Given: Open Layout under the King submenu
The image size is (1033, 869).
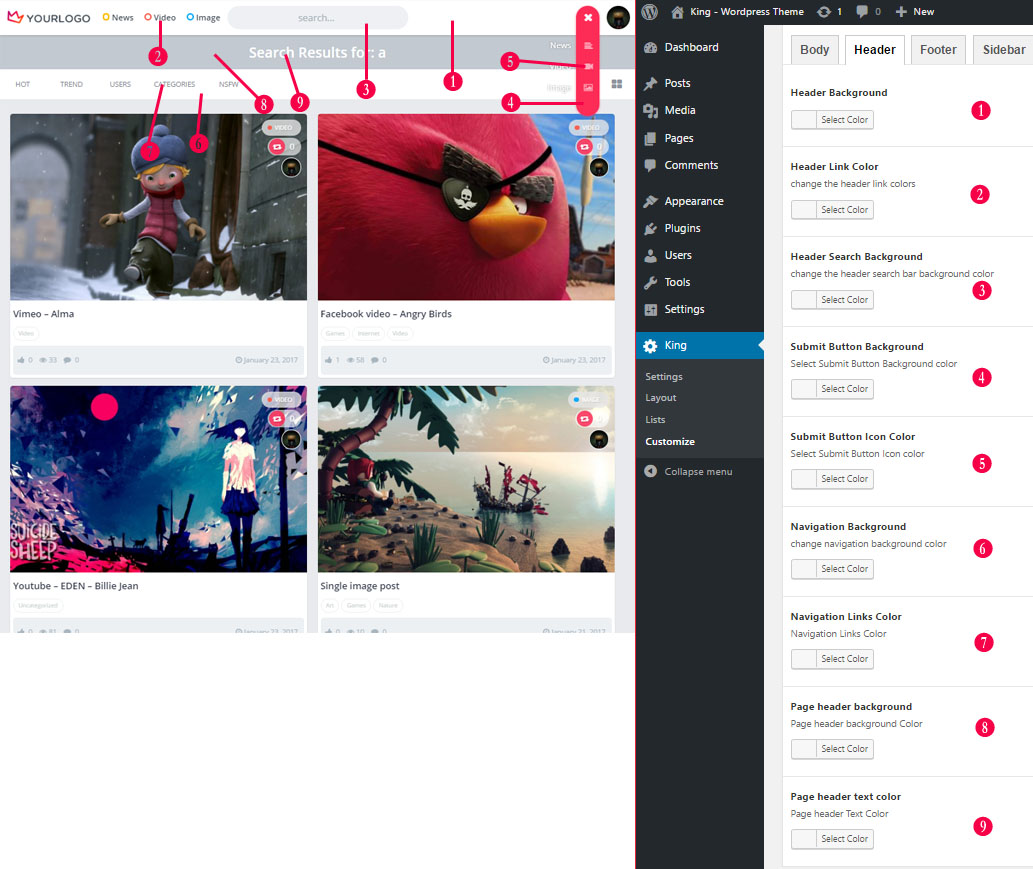Looking at the screenshot, I should (x=661, y=398).
